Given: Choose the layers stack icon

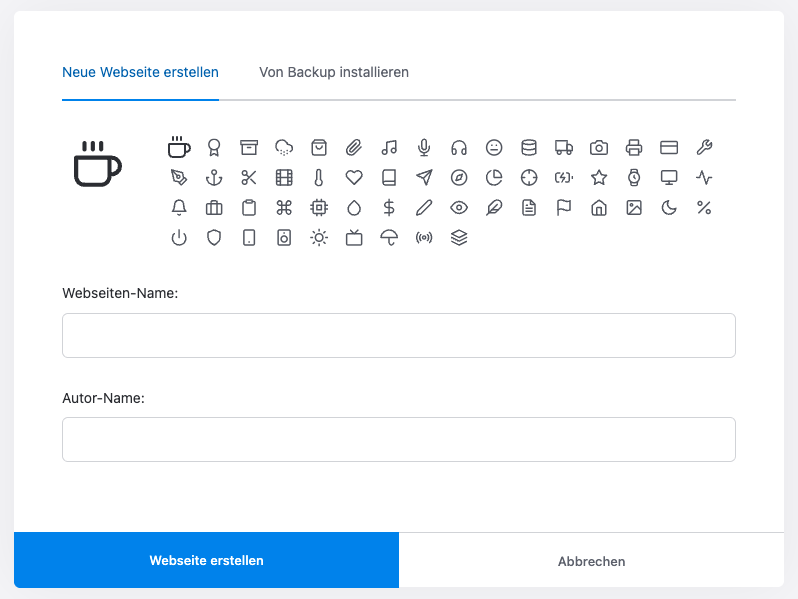Looking at the screenshot, I should point(459,238).
